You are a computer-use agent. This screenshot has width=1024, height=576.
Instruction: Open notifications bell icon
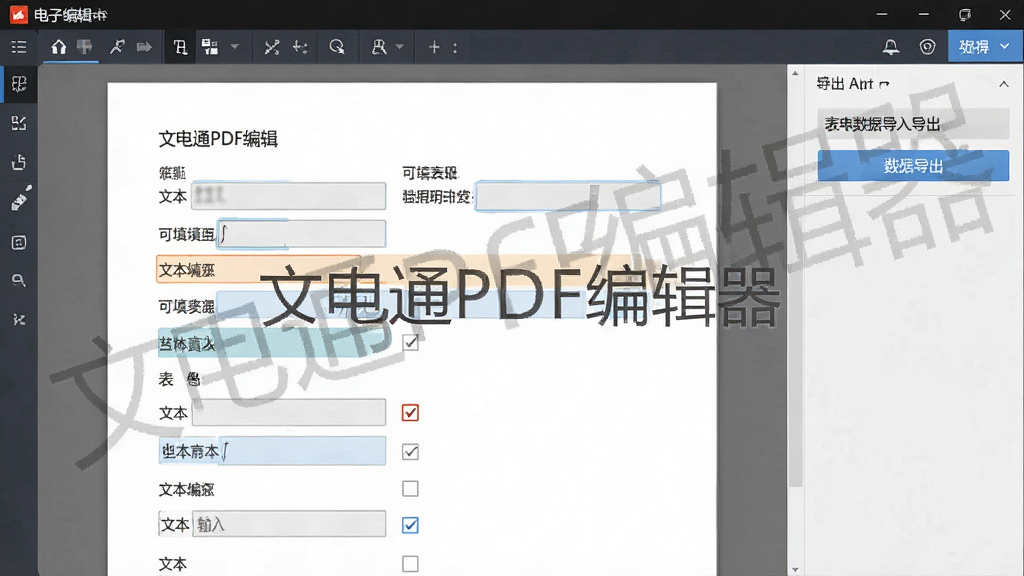[891, 47]
